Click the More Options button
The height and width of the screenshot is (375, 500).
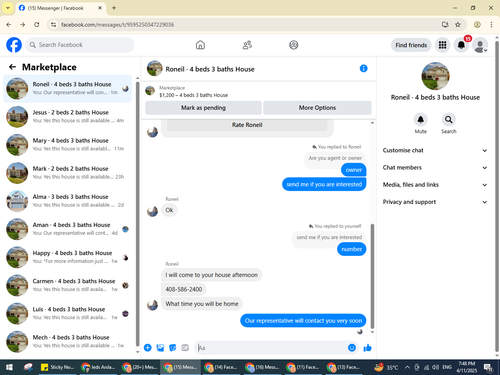[x=317, y=108]
